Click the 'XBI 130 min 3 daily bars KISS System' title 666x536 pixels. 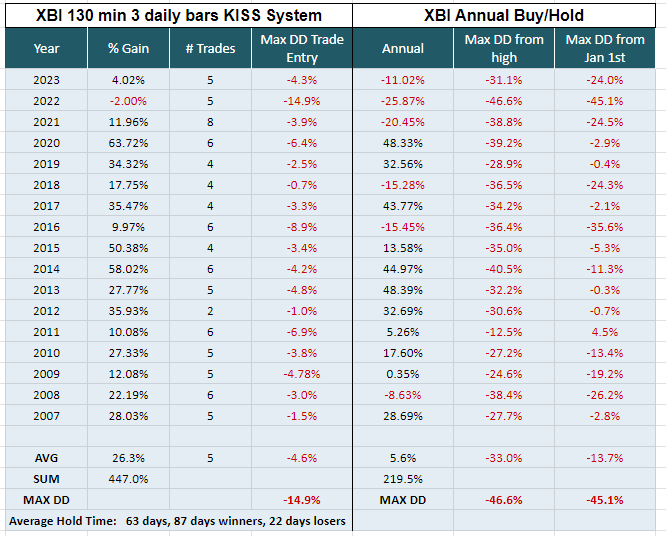pos(178,15)
